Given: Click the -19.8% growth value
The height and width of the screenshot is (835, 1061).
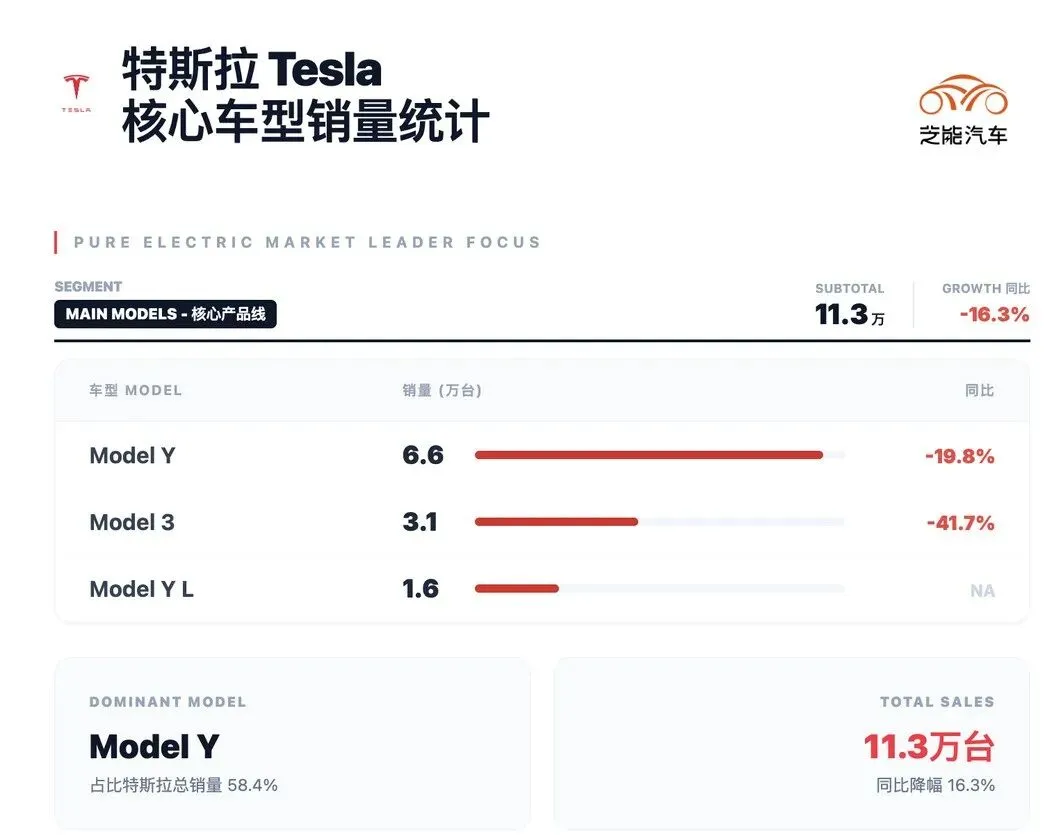Looking at the screenshot, I should click(959, 456).
